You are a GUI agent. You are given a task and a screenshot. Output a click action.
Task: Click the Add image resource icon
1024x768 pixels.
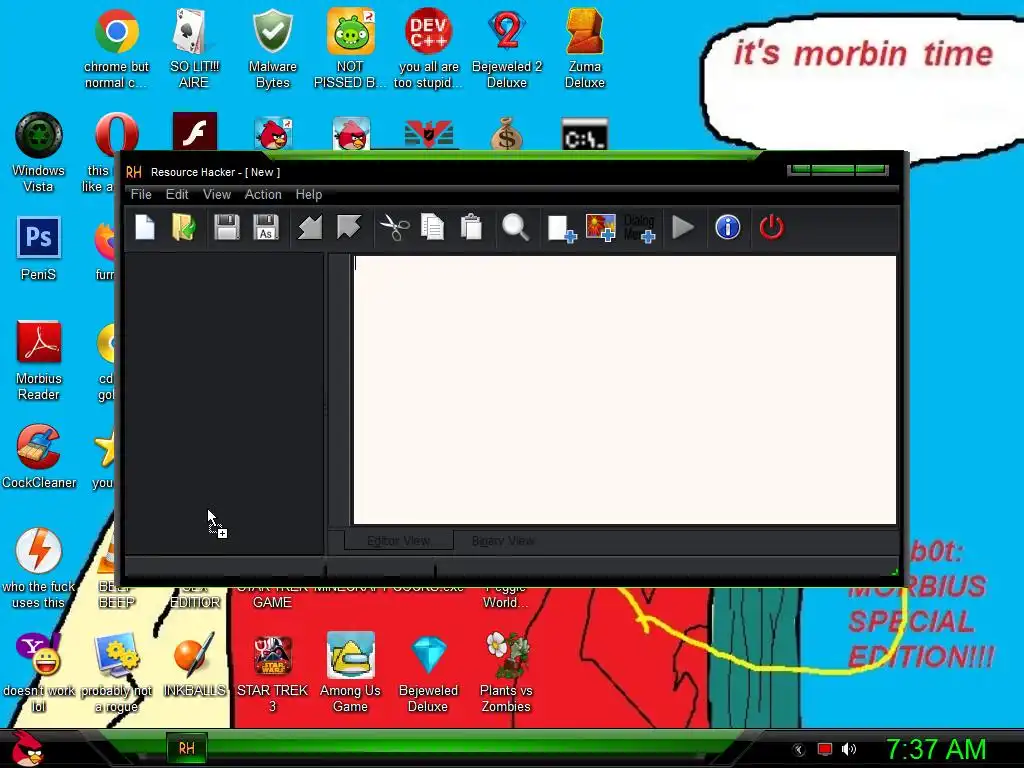(x=600, y=228)
